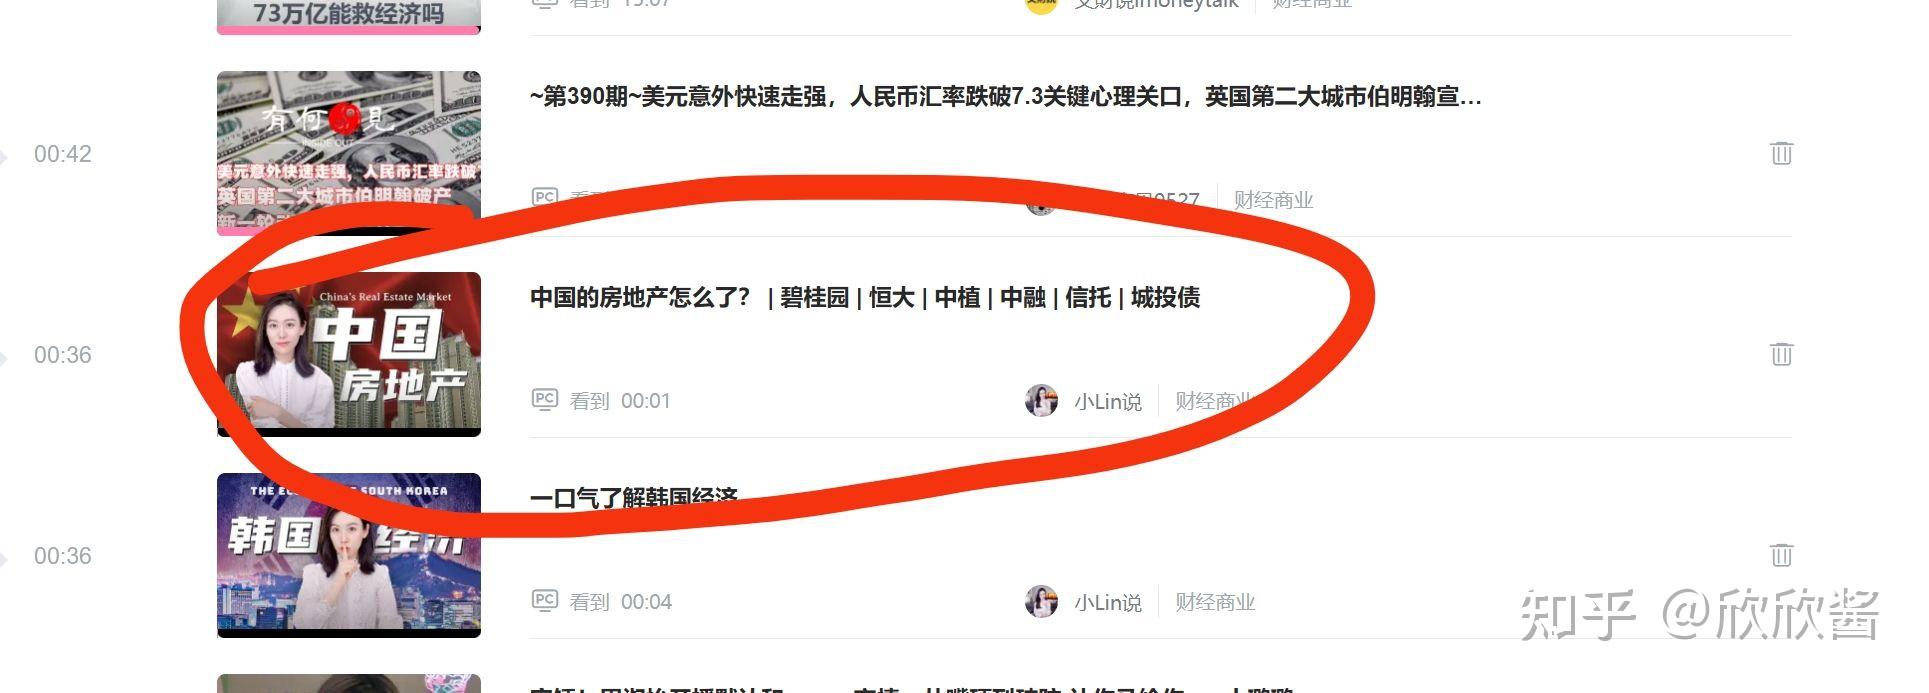Click PC device icon under 中国的房地产 entry
Viewport: 1929px width, 693px height.
[x=544, y=400]
